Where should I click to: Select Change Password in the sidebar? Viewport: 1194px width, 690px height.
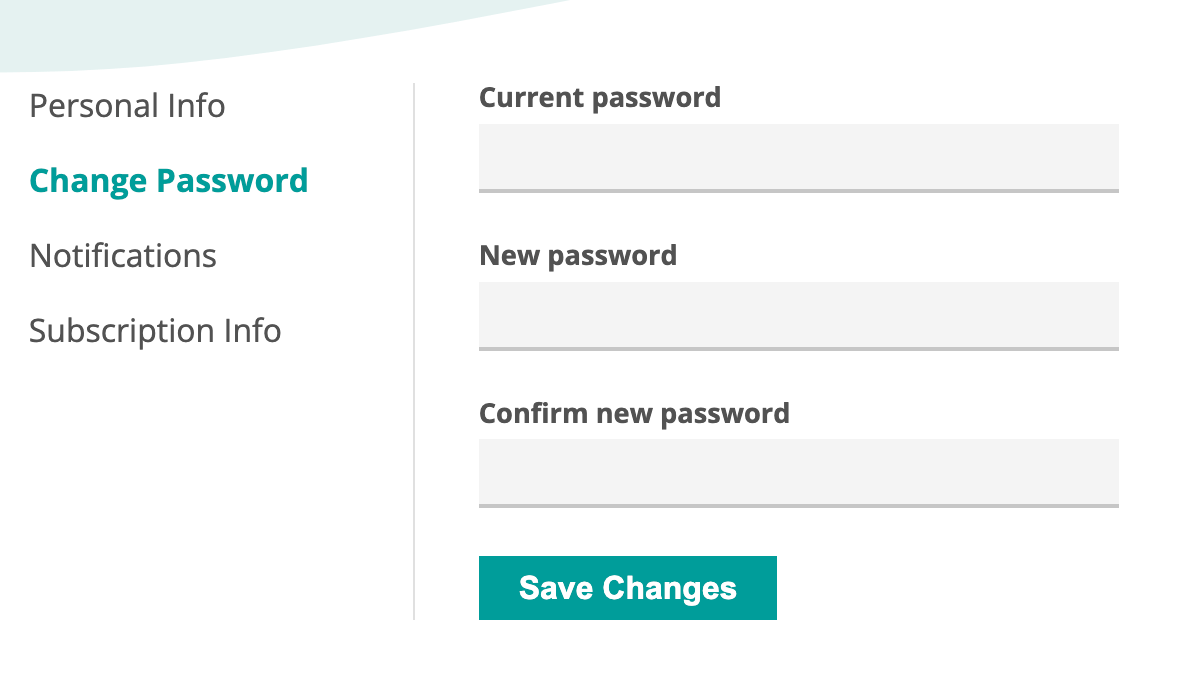168,181
